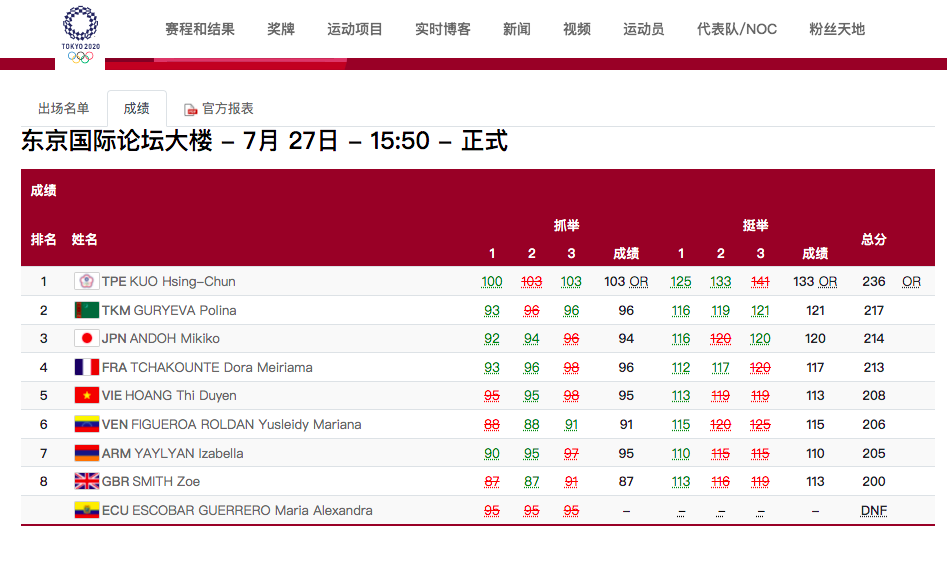Image resolution: width=947 pixels, height=571 pixels.
Task: Open athlete ANDOH Mikiko's profile link
Action: [x=174, y=339]
